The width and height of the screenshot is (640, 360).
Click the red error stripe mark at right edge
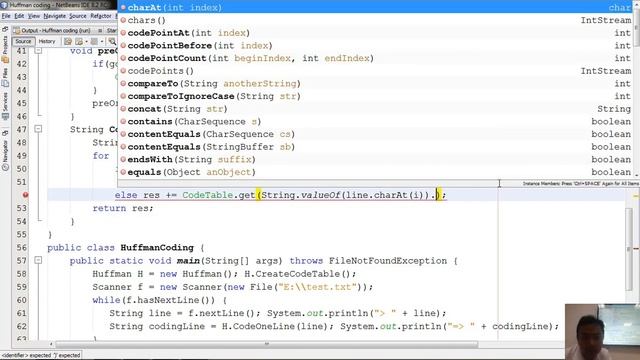[636, 249]
